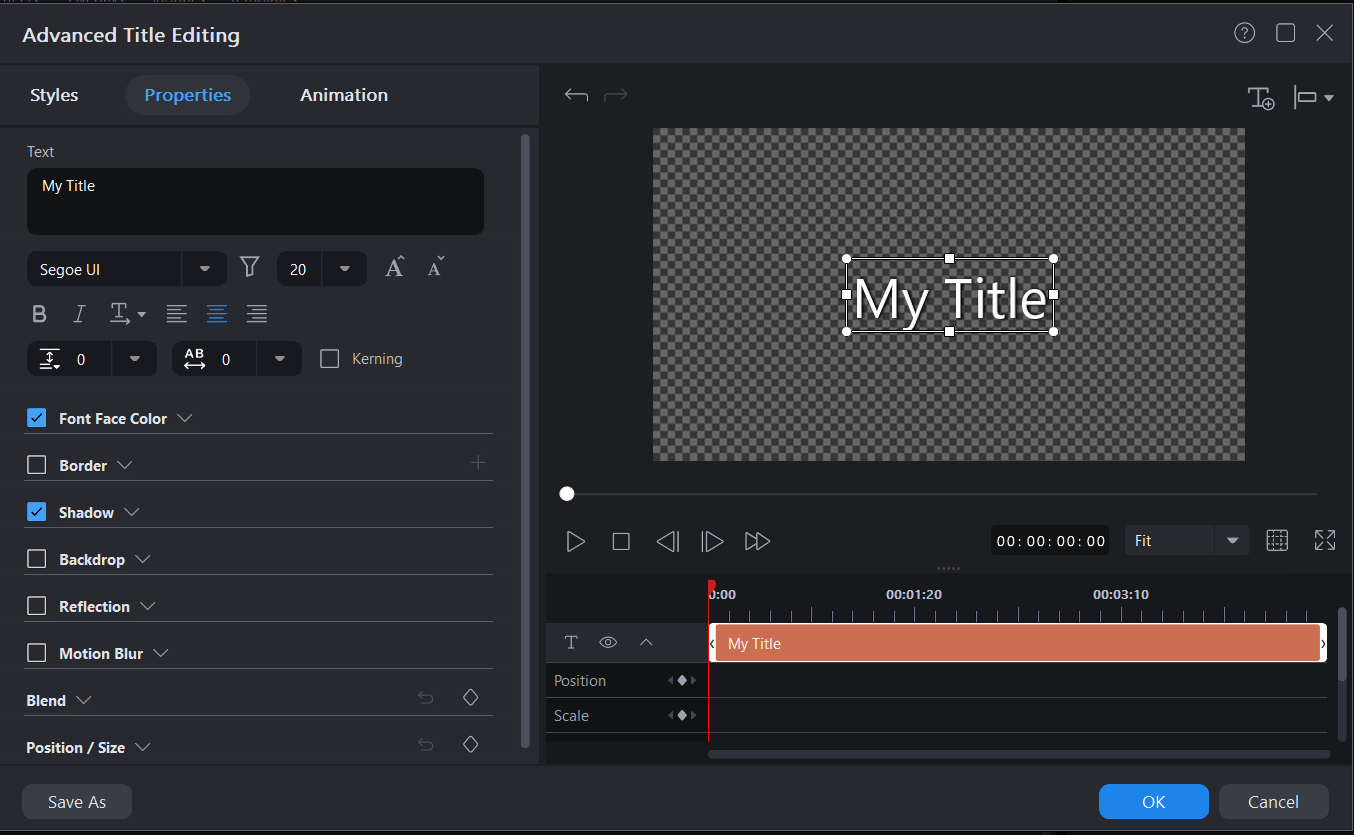Switch to the Styles tab
Image resolution: width=1354 pixels, height=835 pixels.
coord(54,94)
